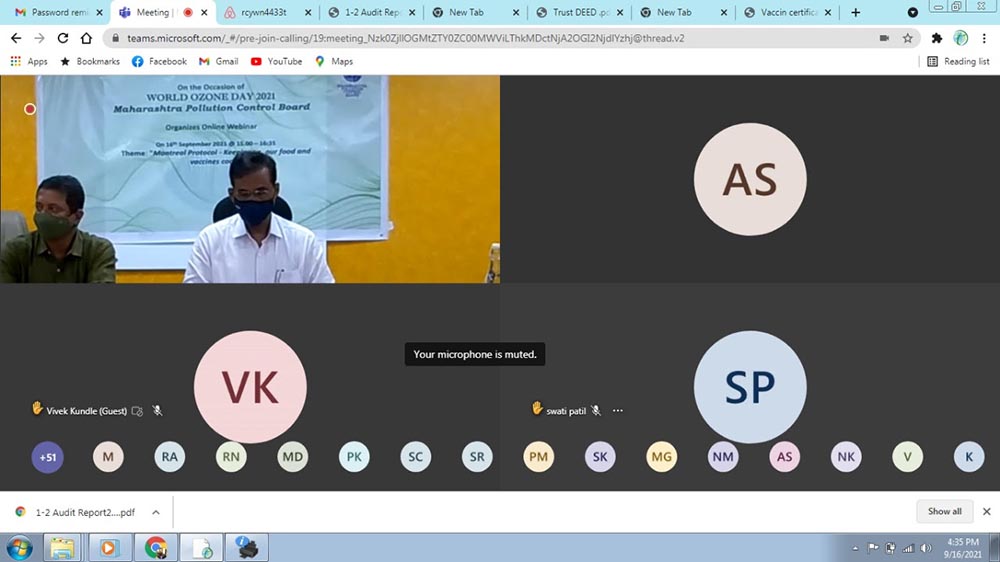The height and width of the screenshot is (562, 1000).
Task: Open the Chrome tab search dropdown
Action: 912,12
